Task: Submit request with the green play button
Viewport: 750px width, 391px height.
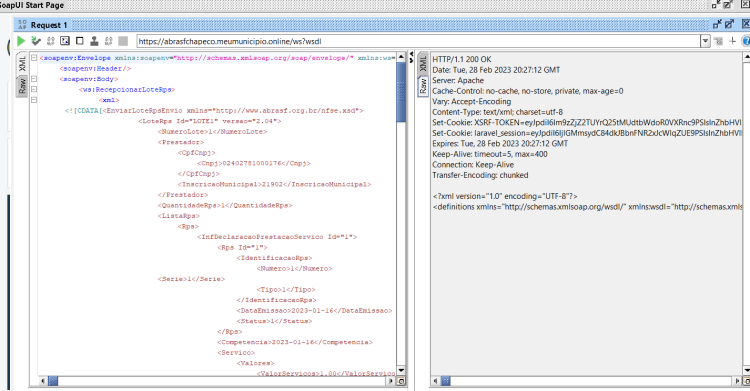Action: 21,41
